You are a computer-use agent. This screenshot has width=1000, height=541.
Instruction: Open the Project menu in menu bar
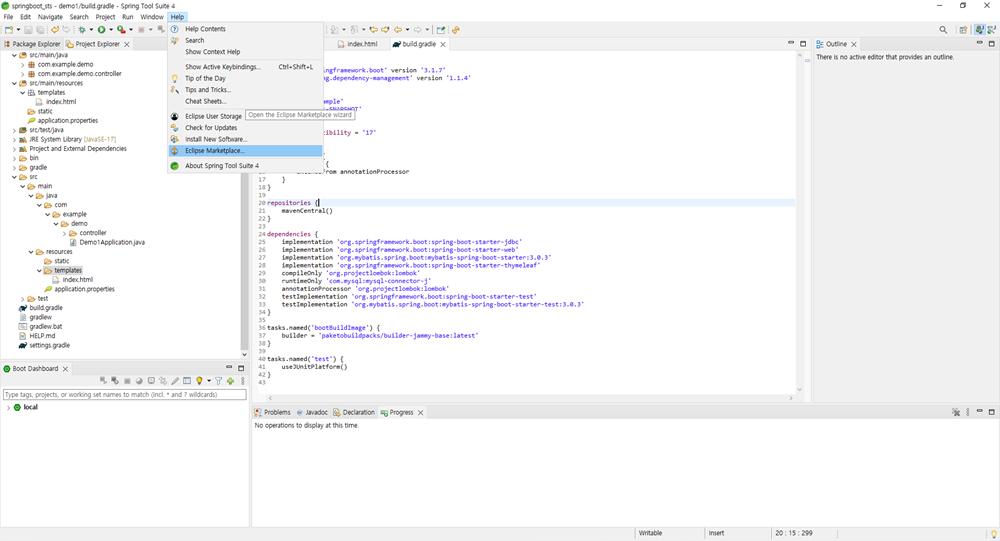(105, 17)
